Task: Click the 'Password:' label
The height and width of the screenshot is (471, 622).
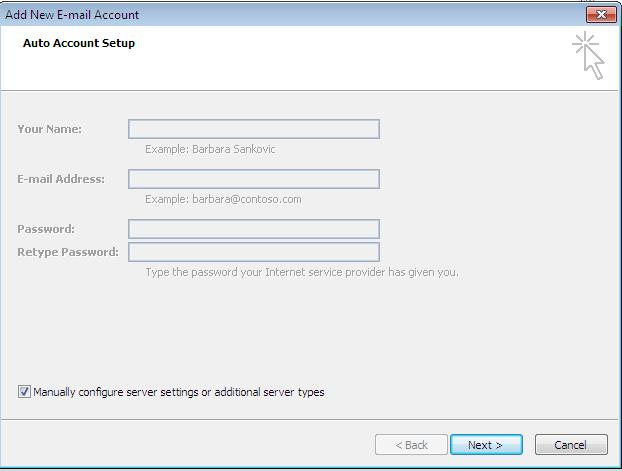Action: [x=46, y=229]
